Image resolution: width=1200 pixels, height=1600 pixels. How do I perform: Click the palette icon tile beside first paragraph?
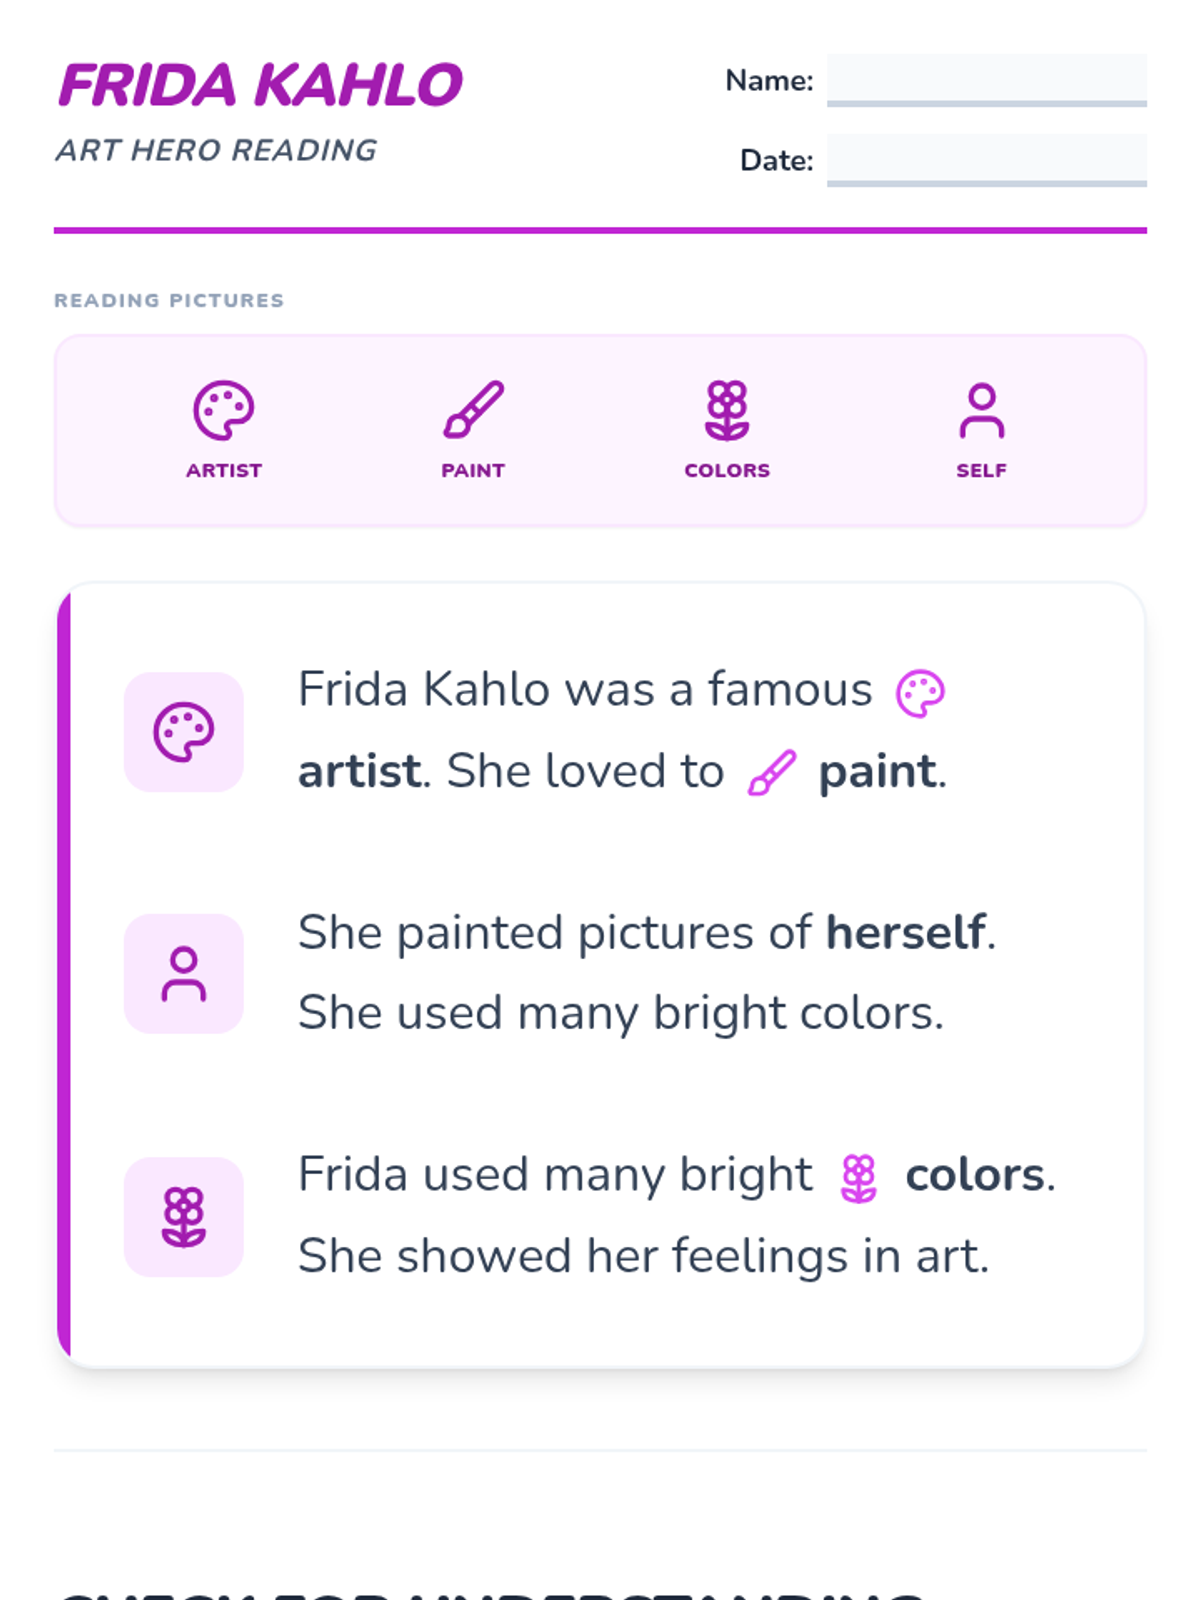pyautogui.click(x=184, y=732)
